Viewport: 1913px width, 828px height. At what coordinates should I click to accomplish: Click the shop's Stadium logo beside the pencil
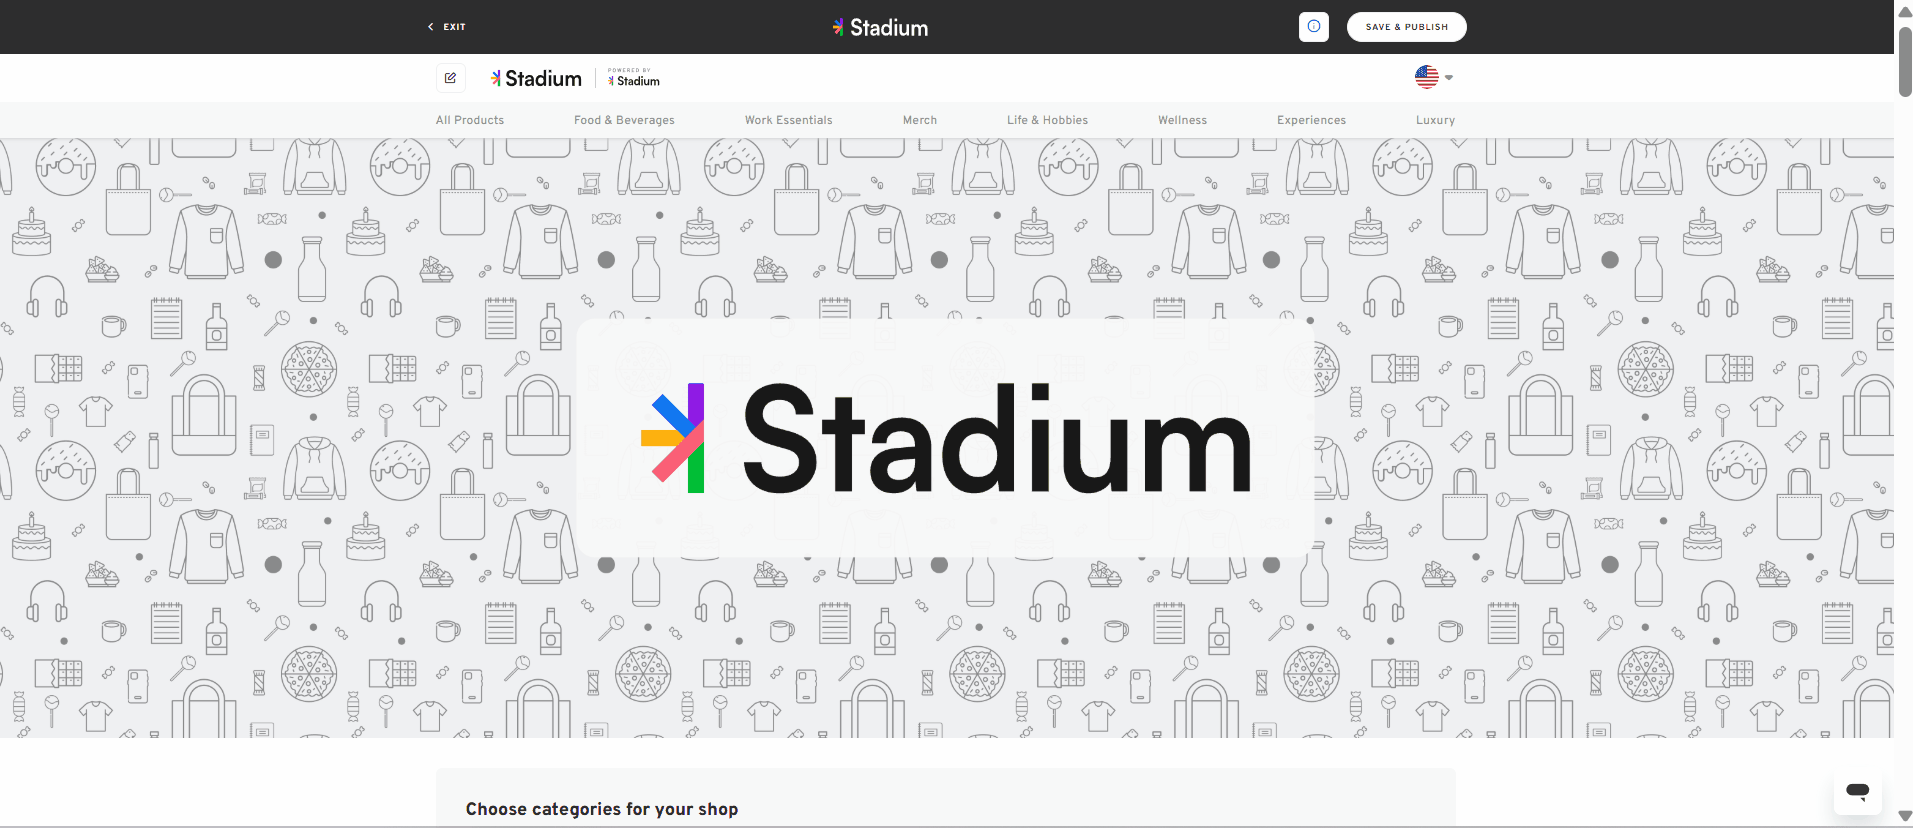[x=536, y=78]
